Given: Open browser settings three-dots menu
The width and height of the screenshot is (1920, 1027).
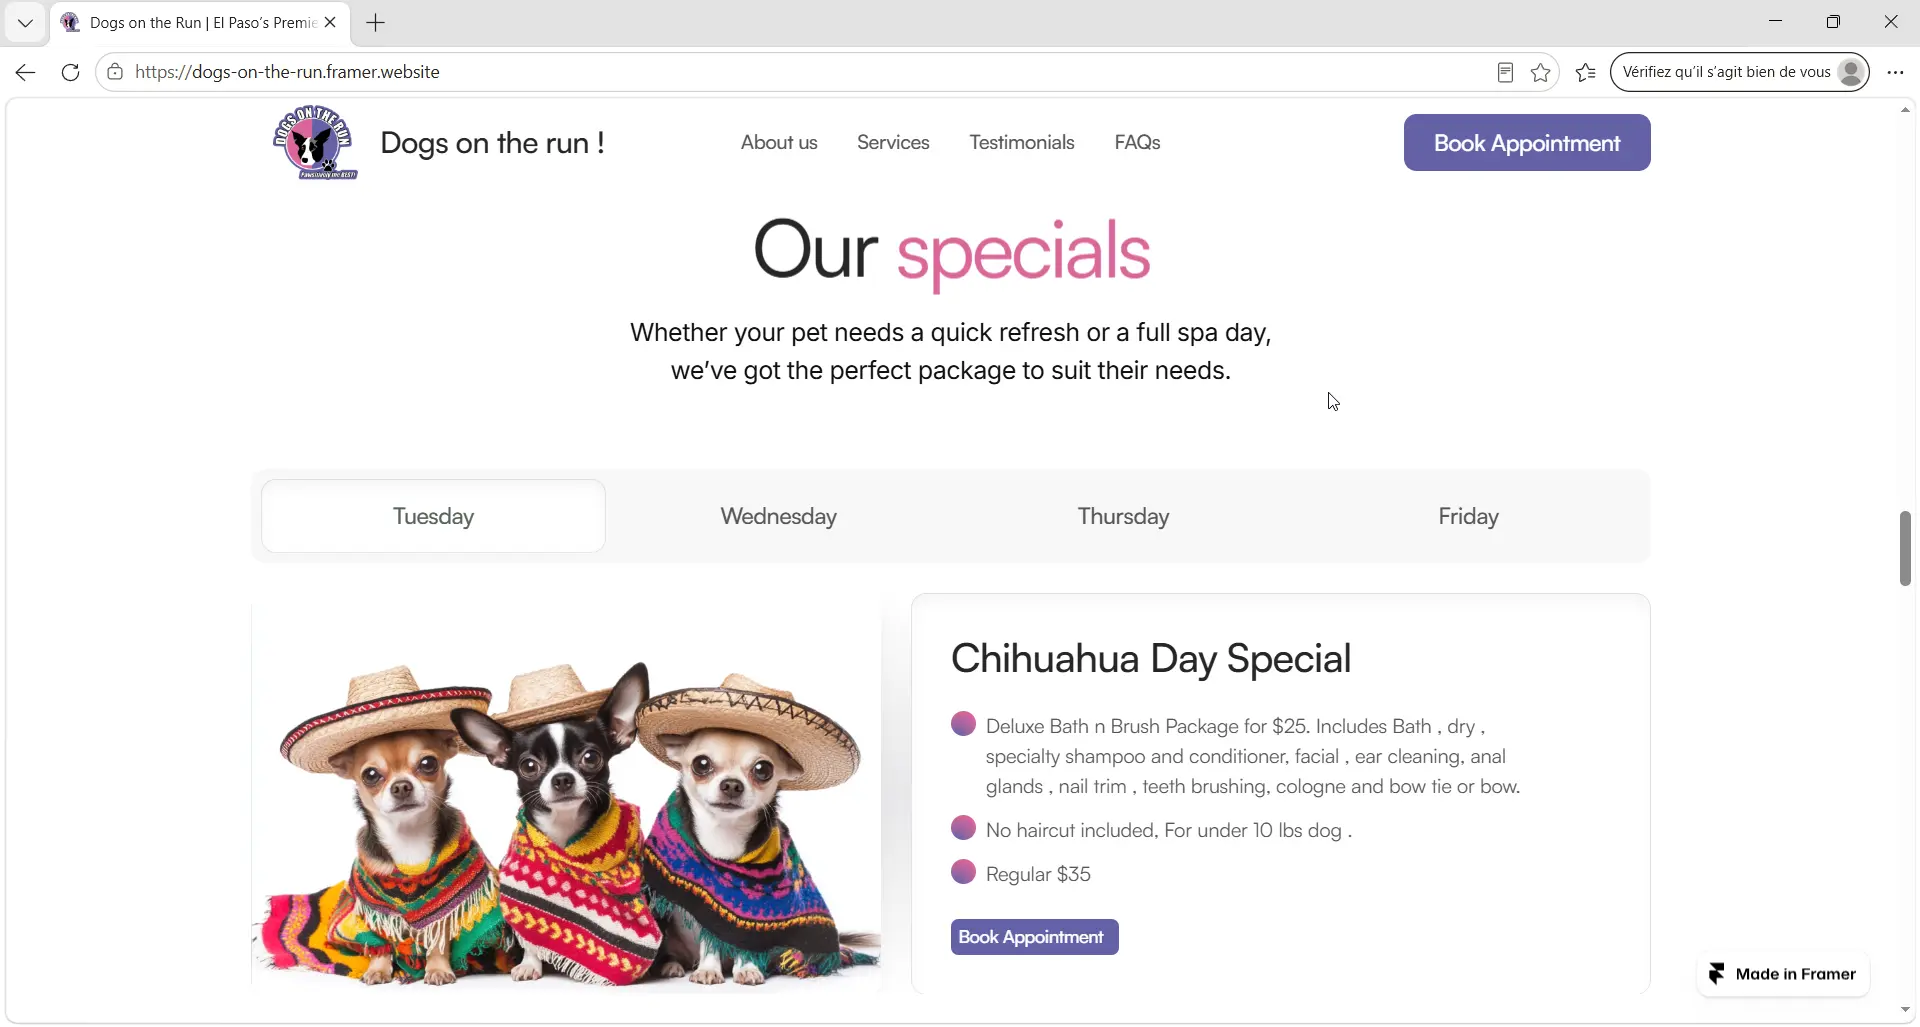Looking at the screenshot, I should click(x=1895, y=72).
